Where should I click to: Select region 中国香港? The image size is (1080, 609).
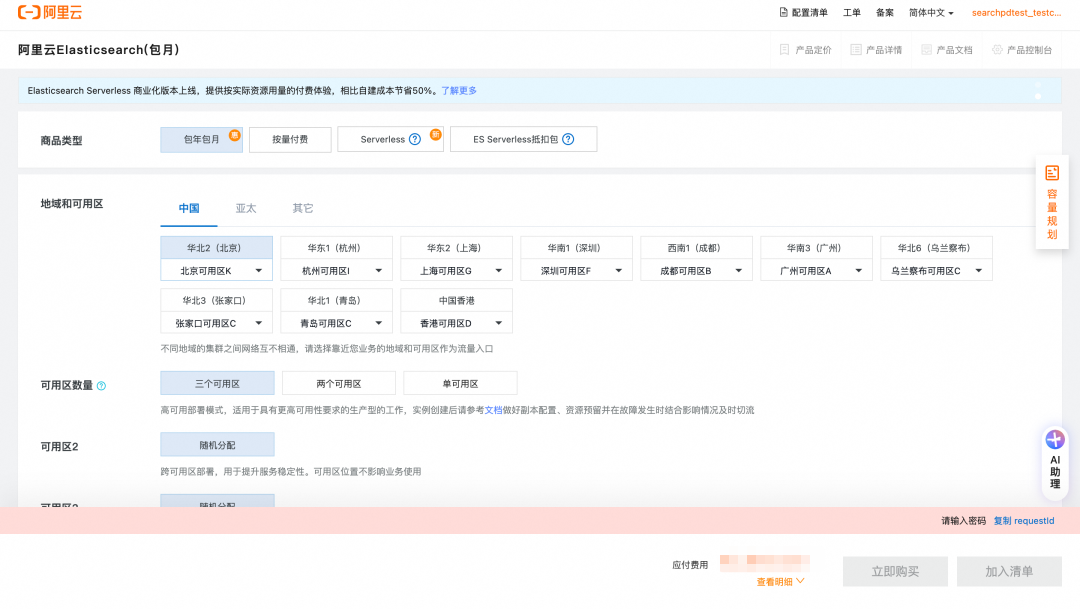[x=456, y=300]
